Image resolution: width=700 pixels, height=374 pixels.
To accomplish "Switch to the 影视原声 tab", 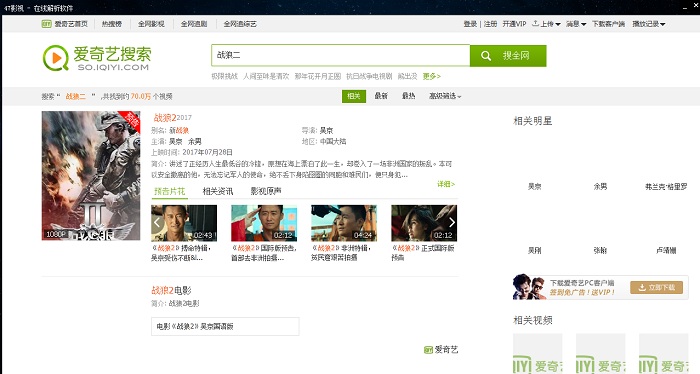I will point(266,191).
